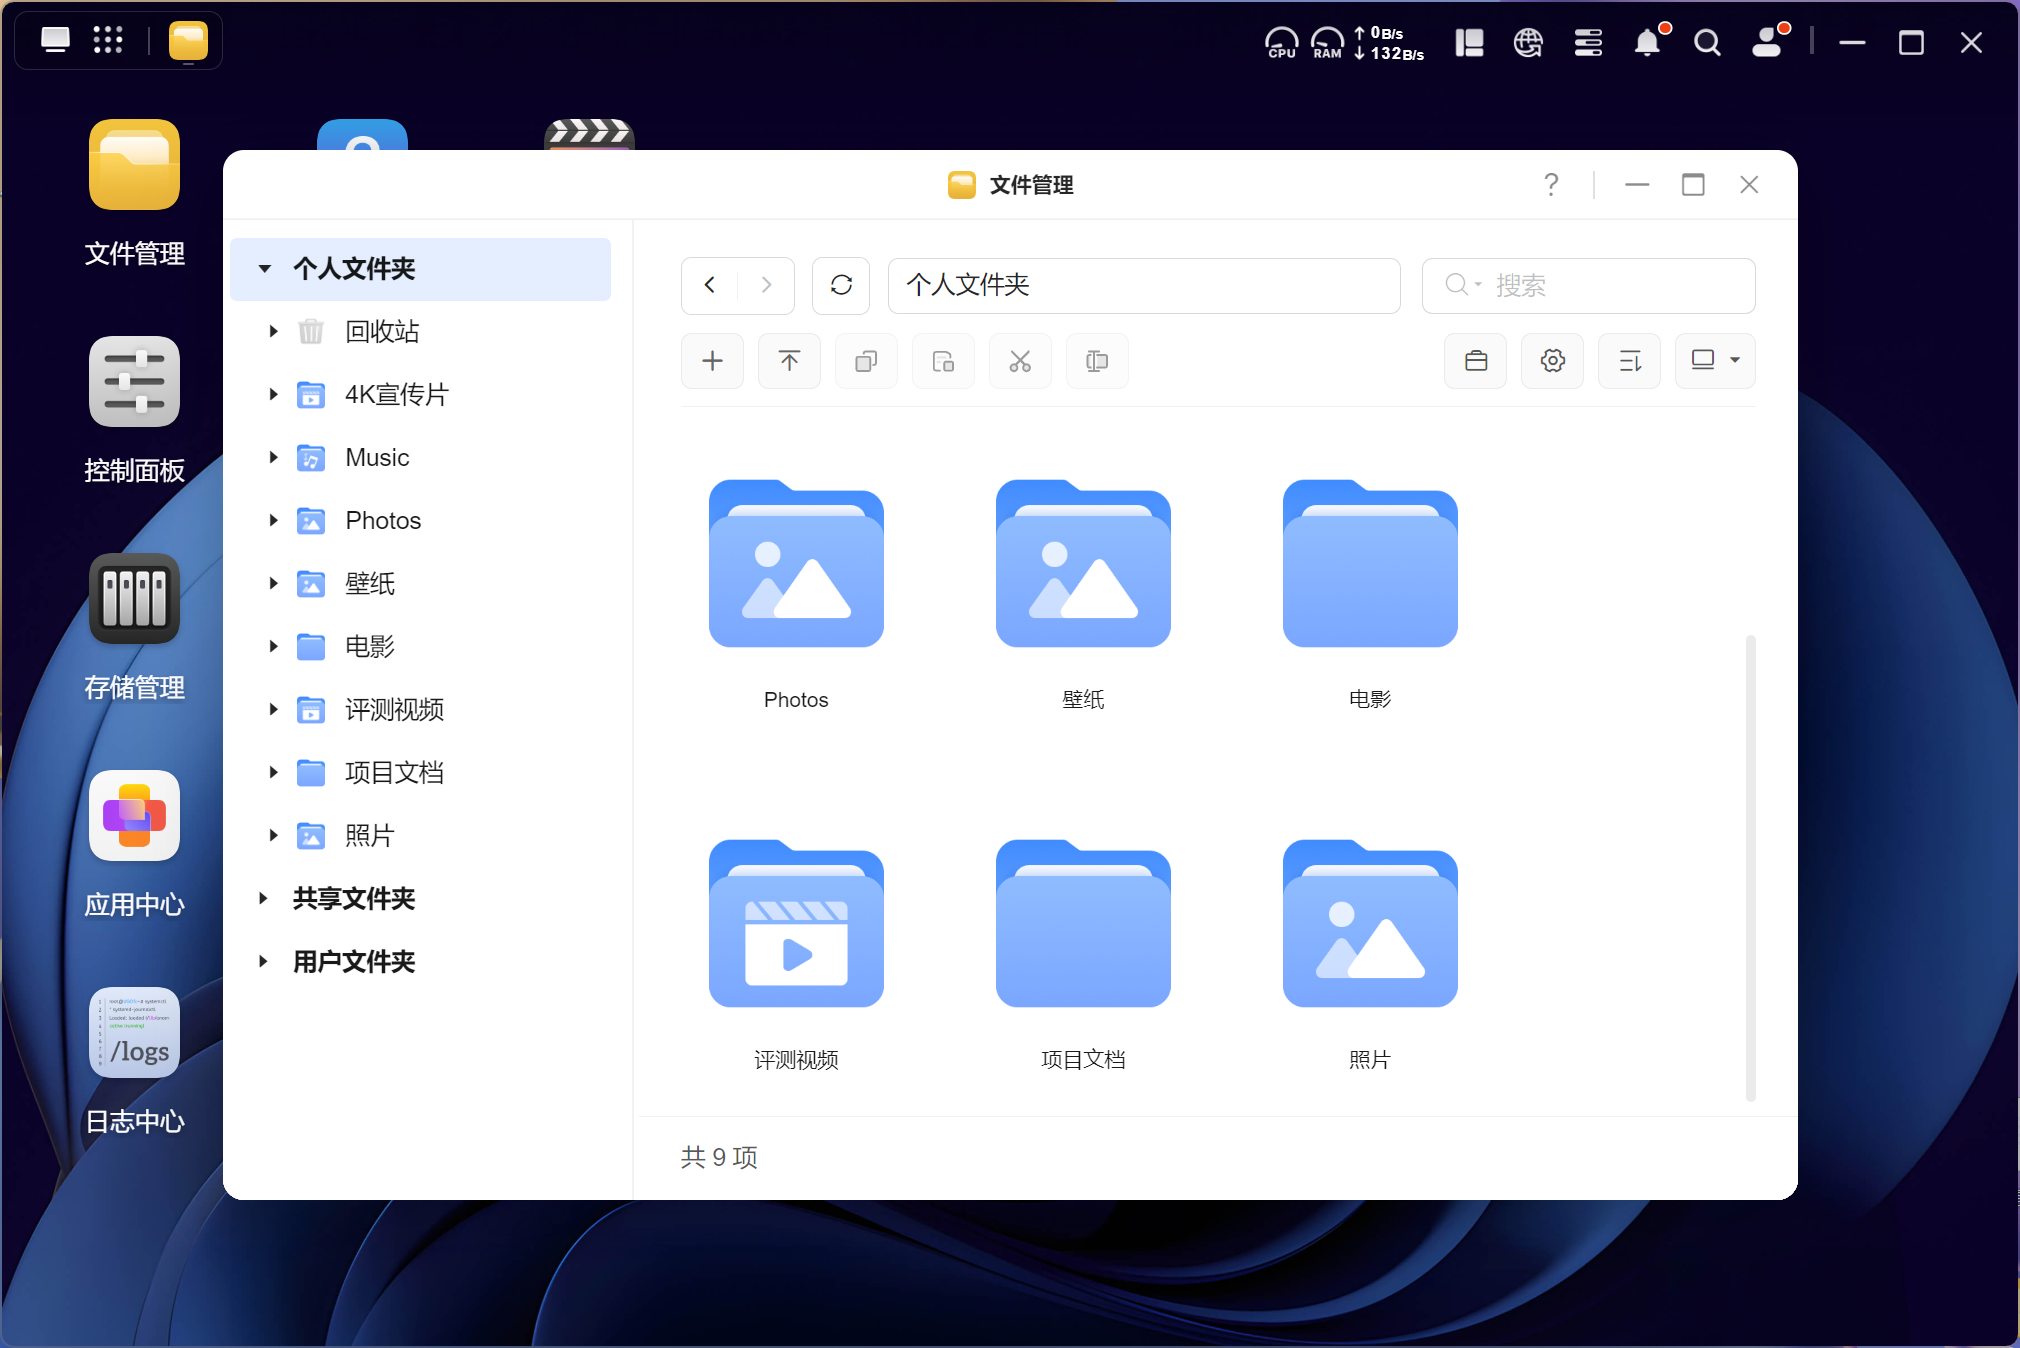Collapse the 个人文件夹 tree node
The width and height of the screenshot is (2020, 1348).
pos(264,268)
